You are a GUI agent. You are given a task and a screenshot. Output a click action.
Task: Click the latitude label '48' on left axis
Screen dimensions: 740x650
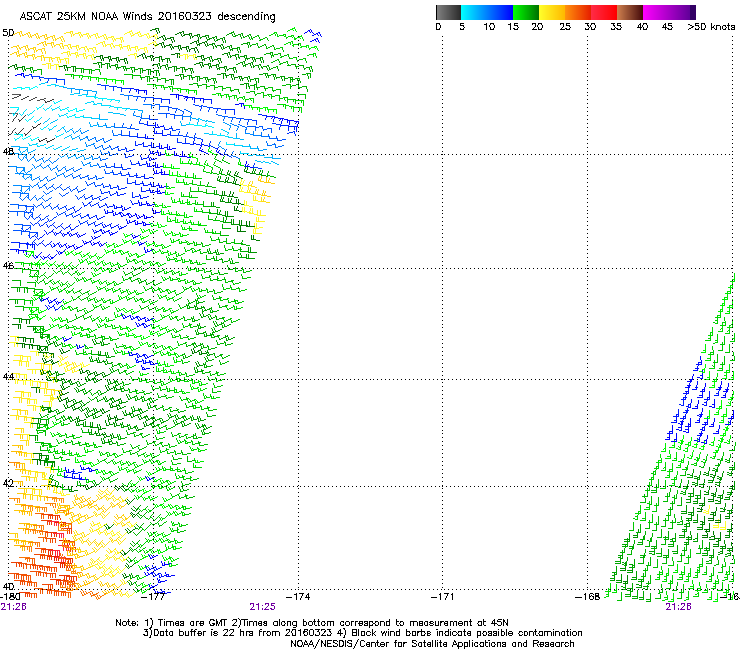pyautogui.click(x=8, y=152)
